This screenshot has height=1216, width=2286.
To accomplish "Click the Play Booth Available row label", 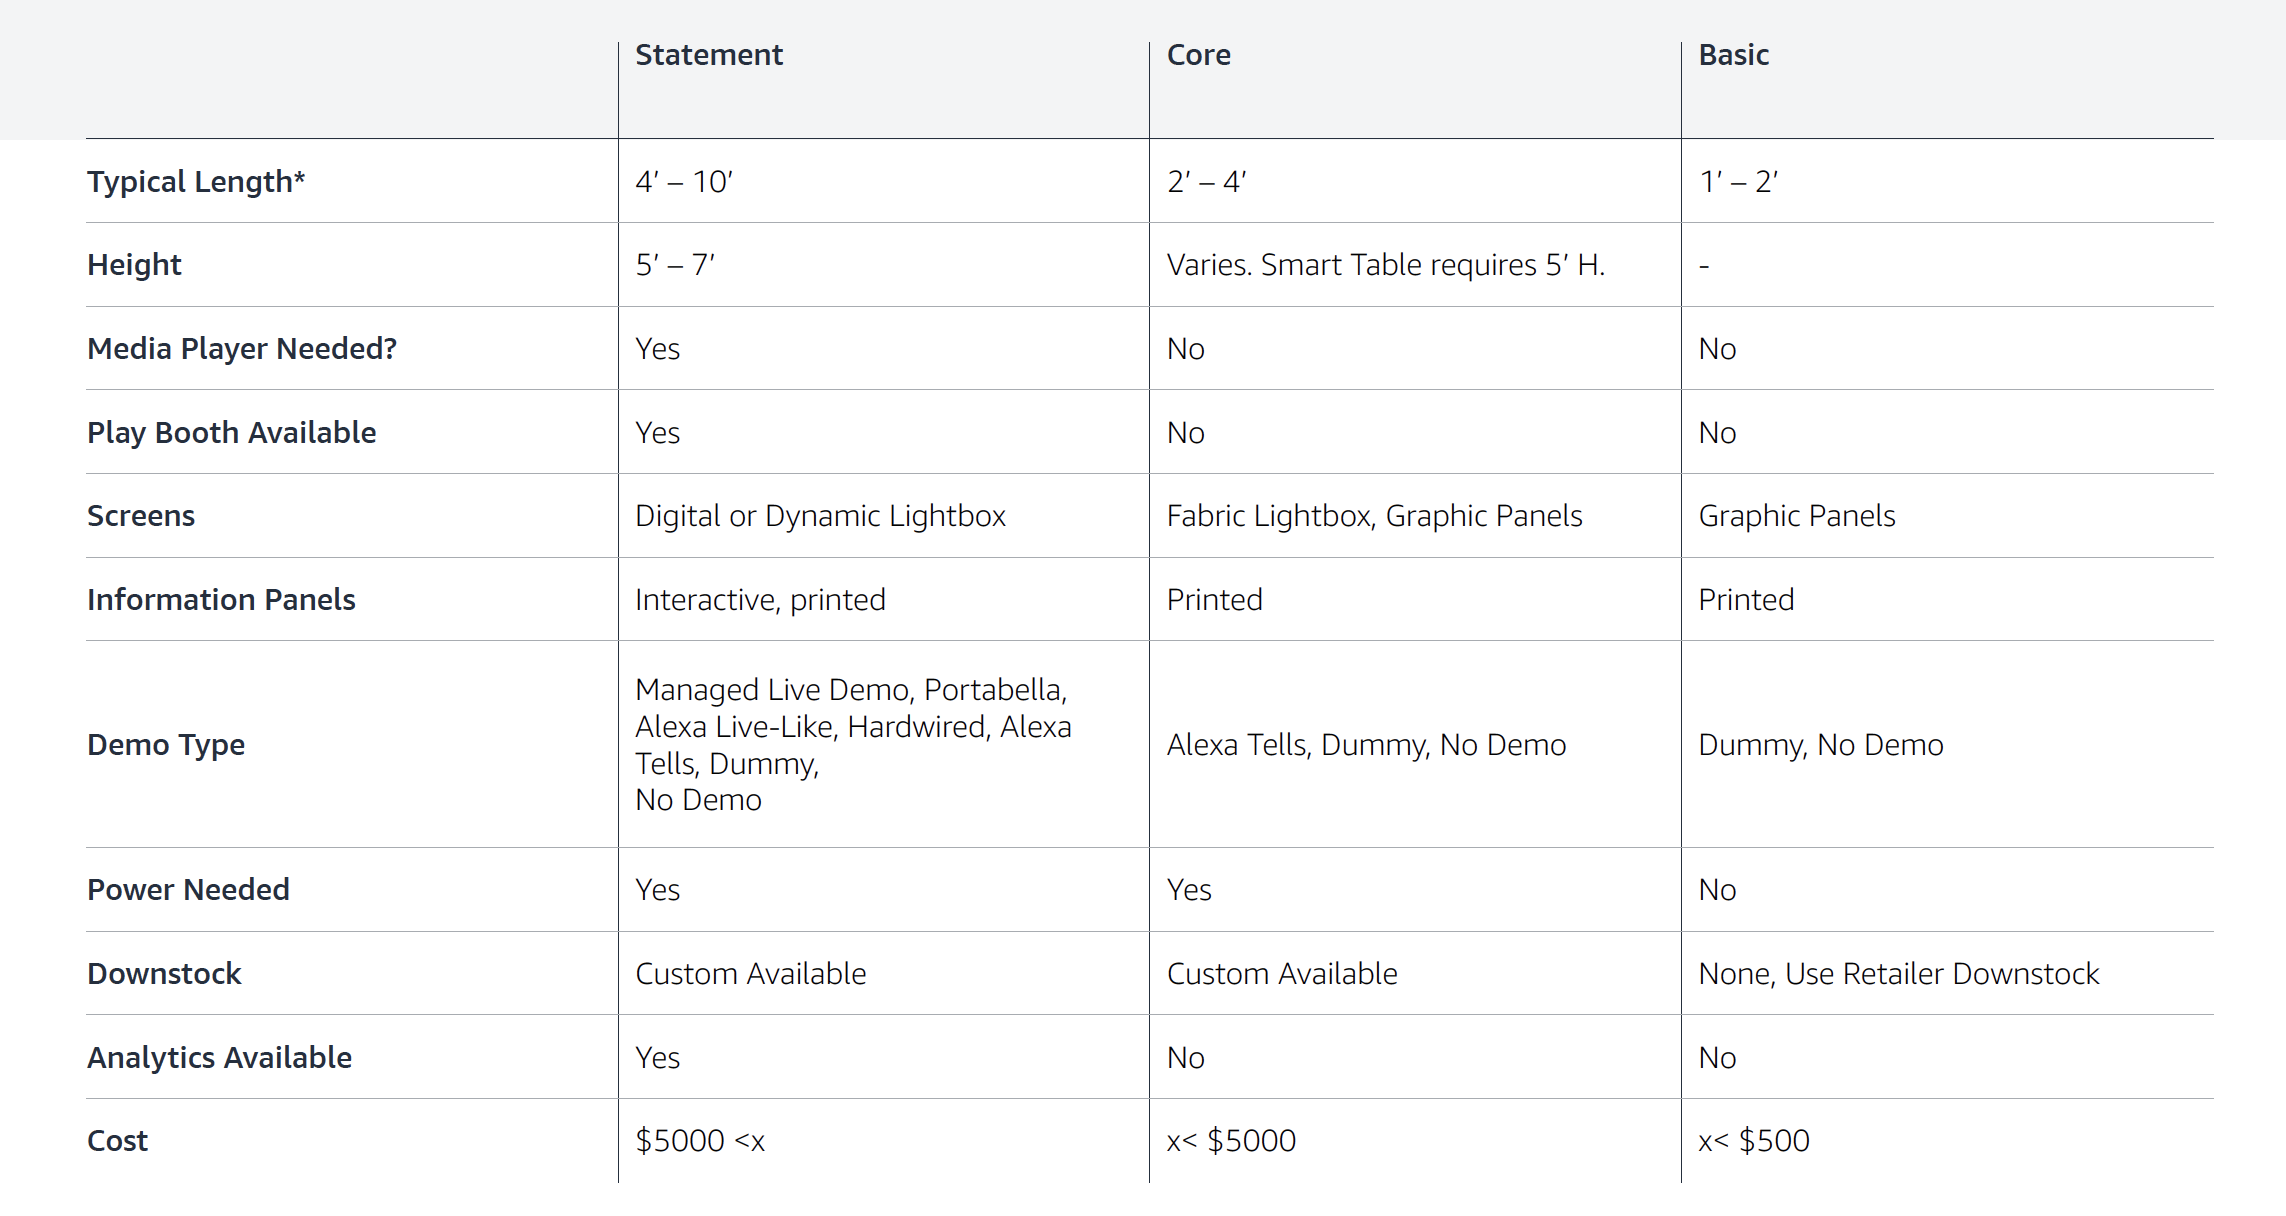I will (x=231, y=433).
